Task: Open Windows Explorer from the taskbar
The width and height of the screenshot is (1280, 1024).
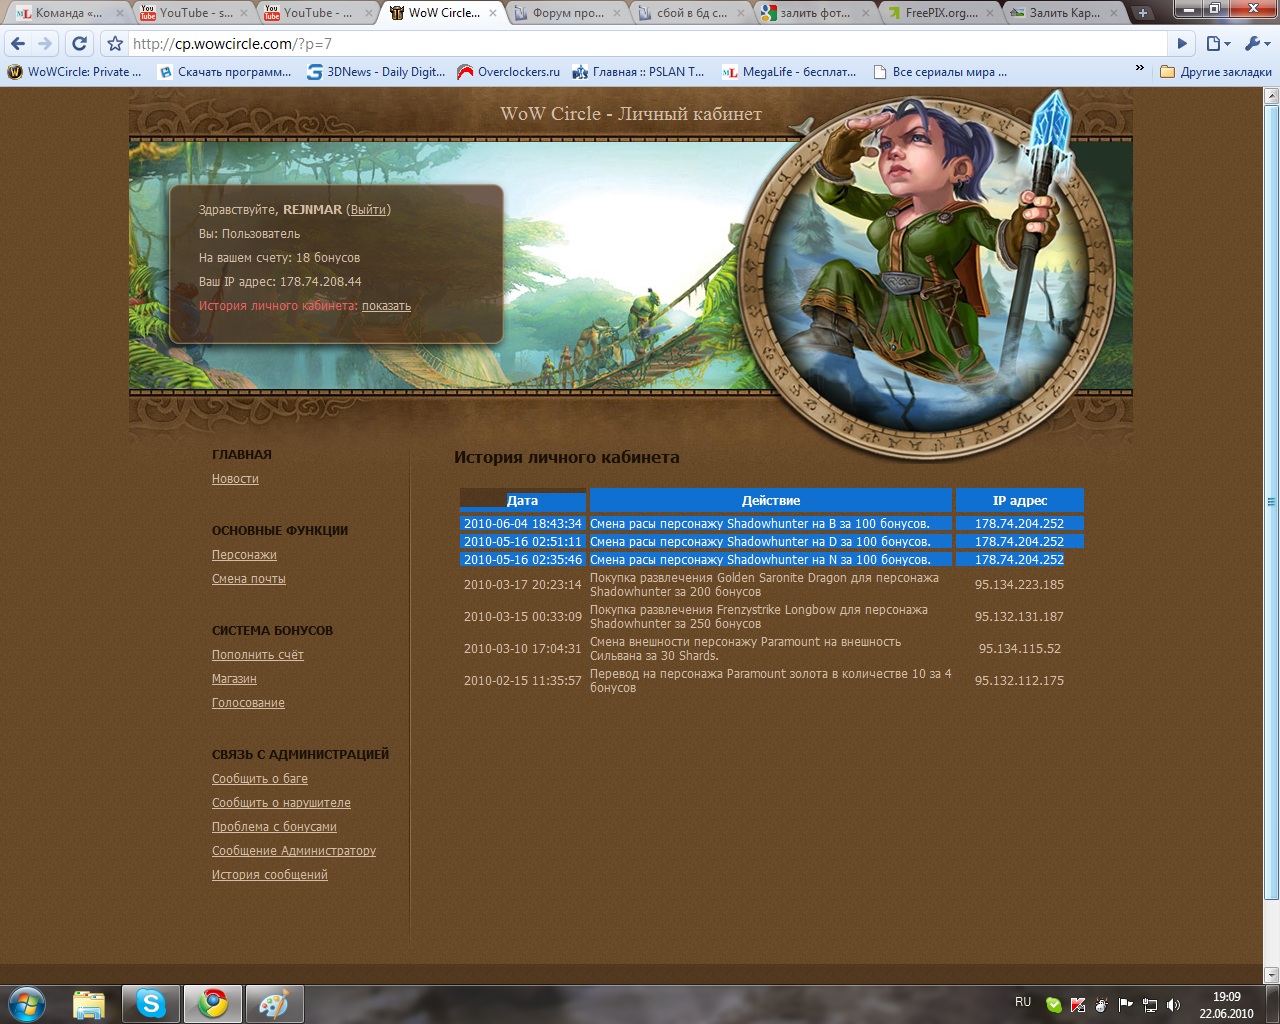Action: point(89,1004)
